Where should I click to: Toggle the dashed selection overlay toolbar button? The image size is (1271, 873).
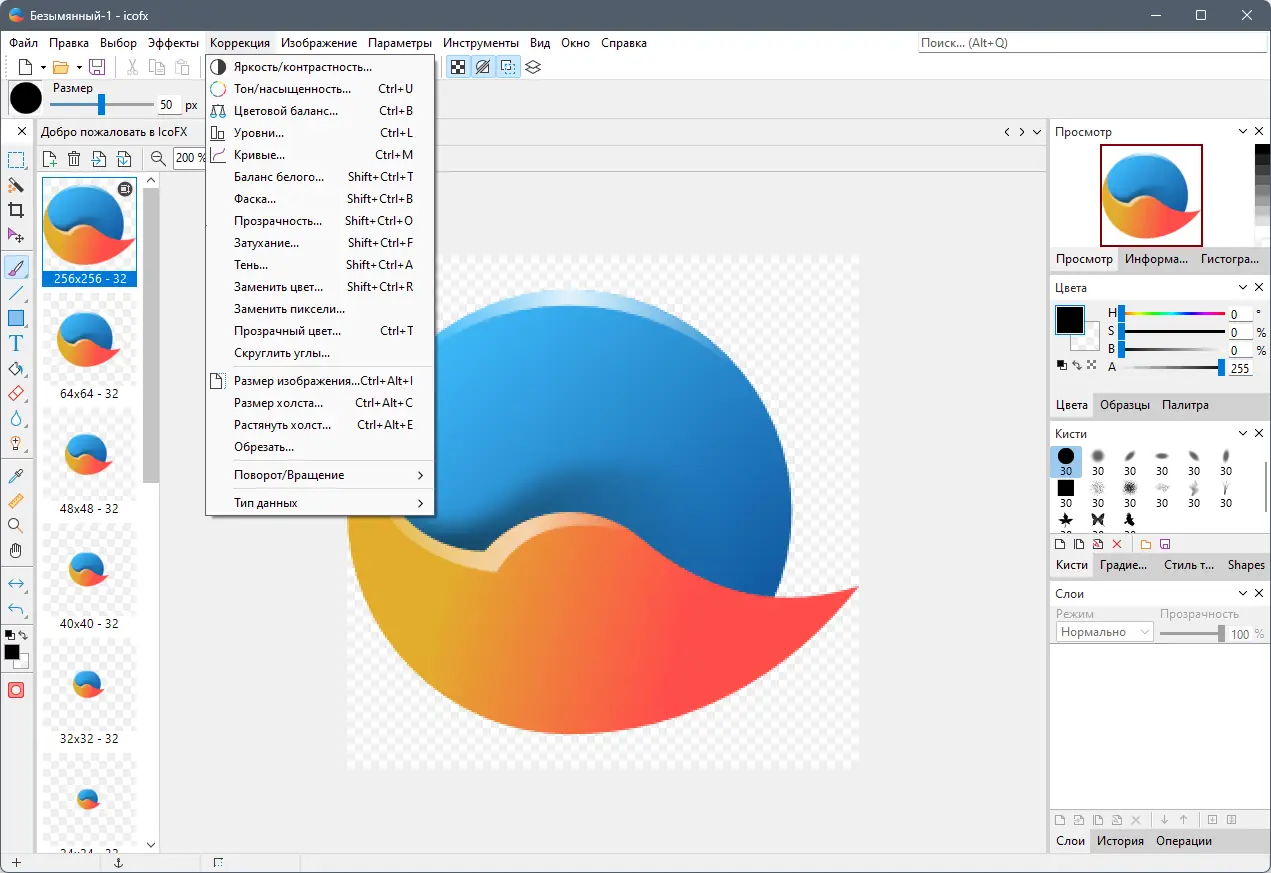[508, 67]
